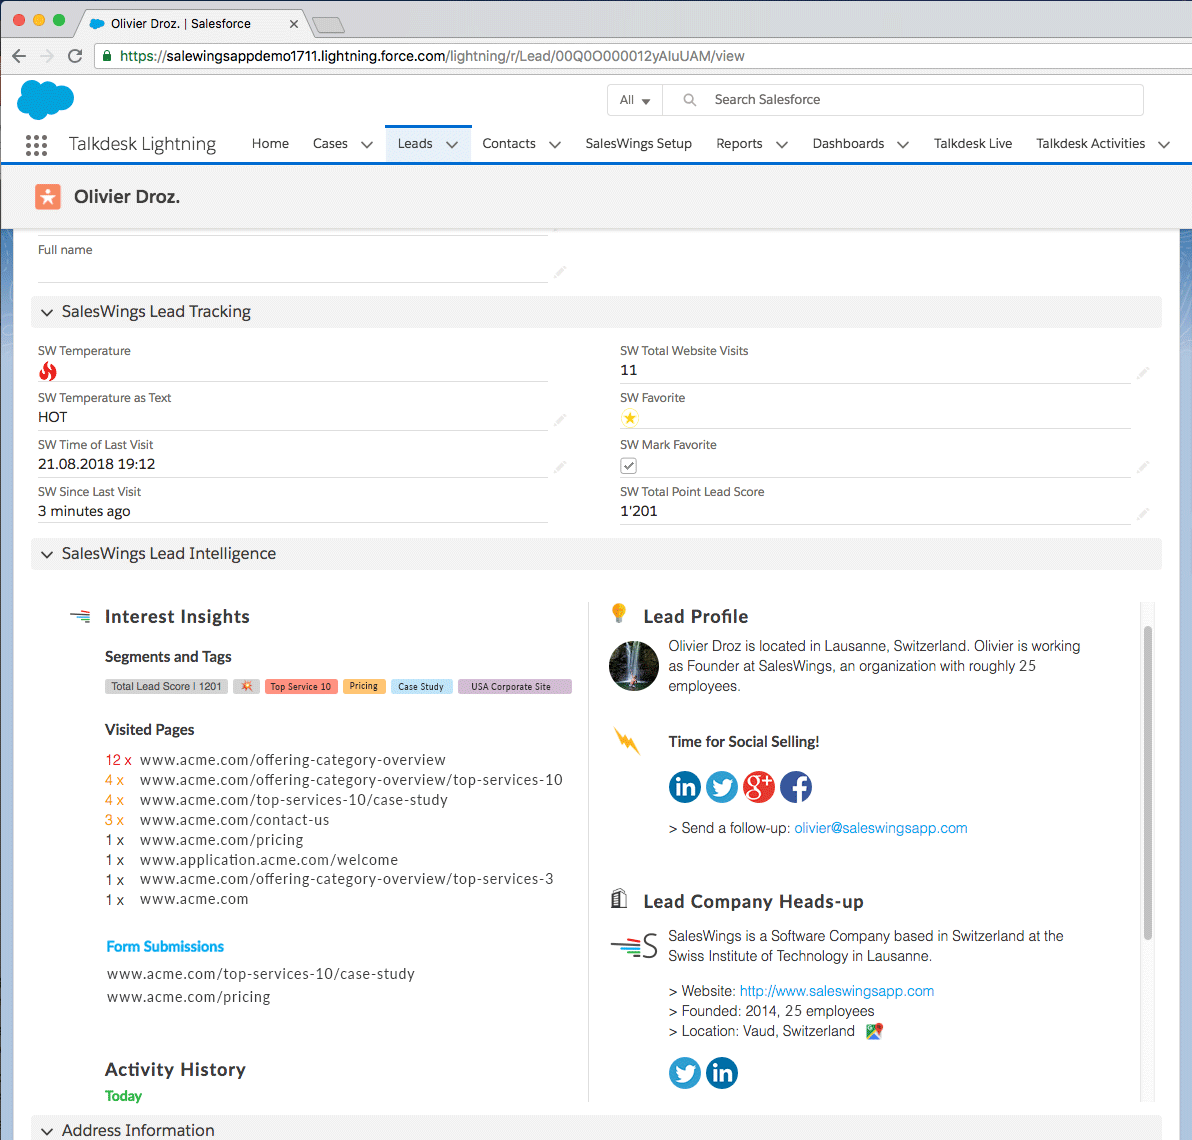Click the search magnifier icon

point(690,100)
